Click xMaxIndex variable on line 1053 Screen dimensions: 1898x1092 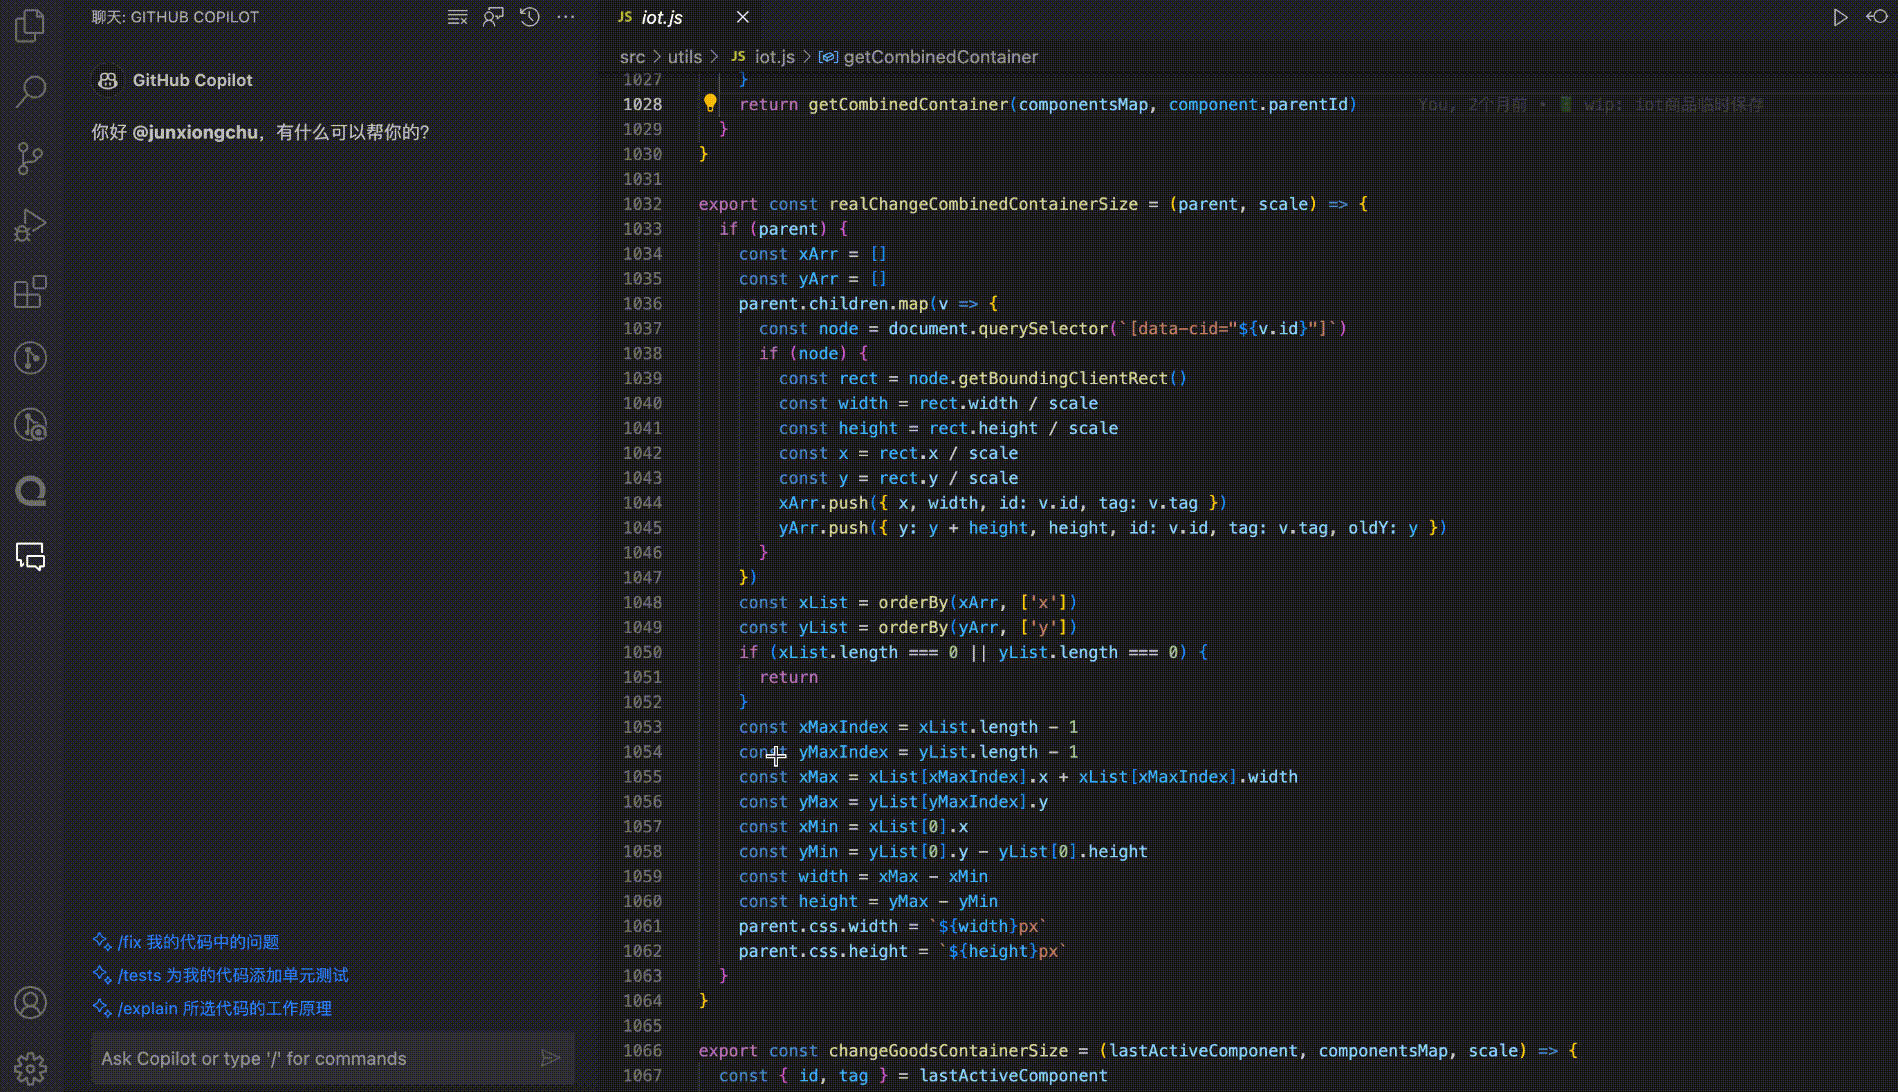pyautogui.click(x=843, y=727)
